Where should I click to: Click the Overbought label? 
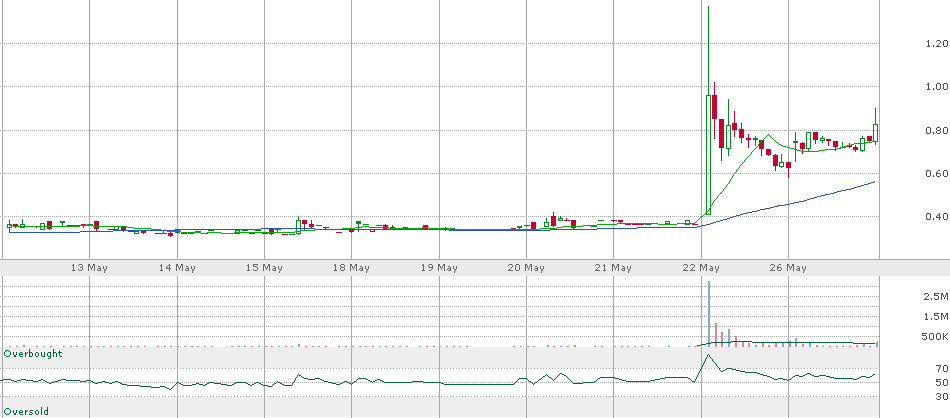tap(33, 353)
